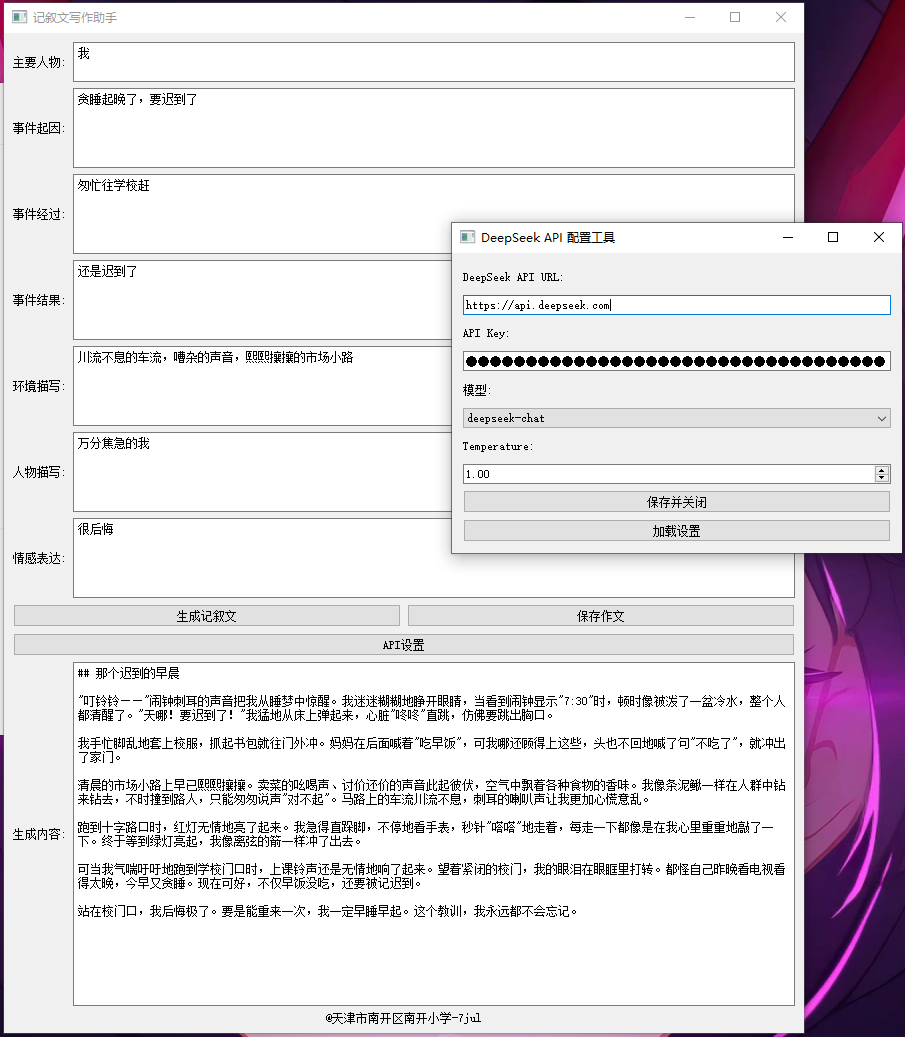905x1037 pixels.
Task: Decrease Temperature with the down arrow
Action: (x=881, y=479)
